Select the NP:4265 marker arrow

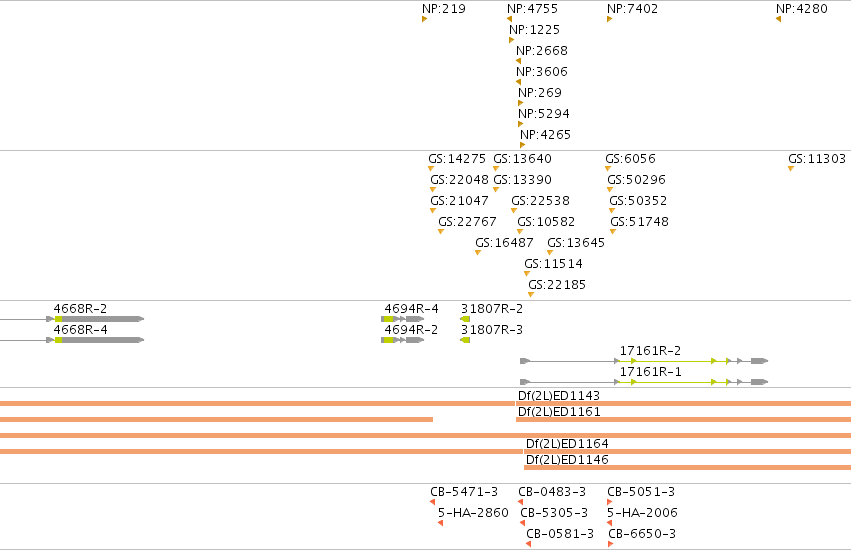[522, 145]
